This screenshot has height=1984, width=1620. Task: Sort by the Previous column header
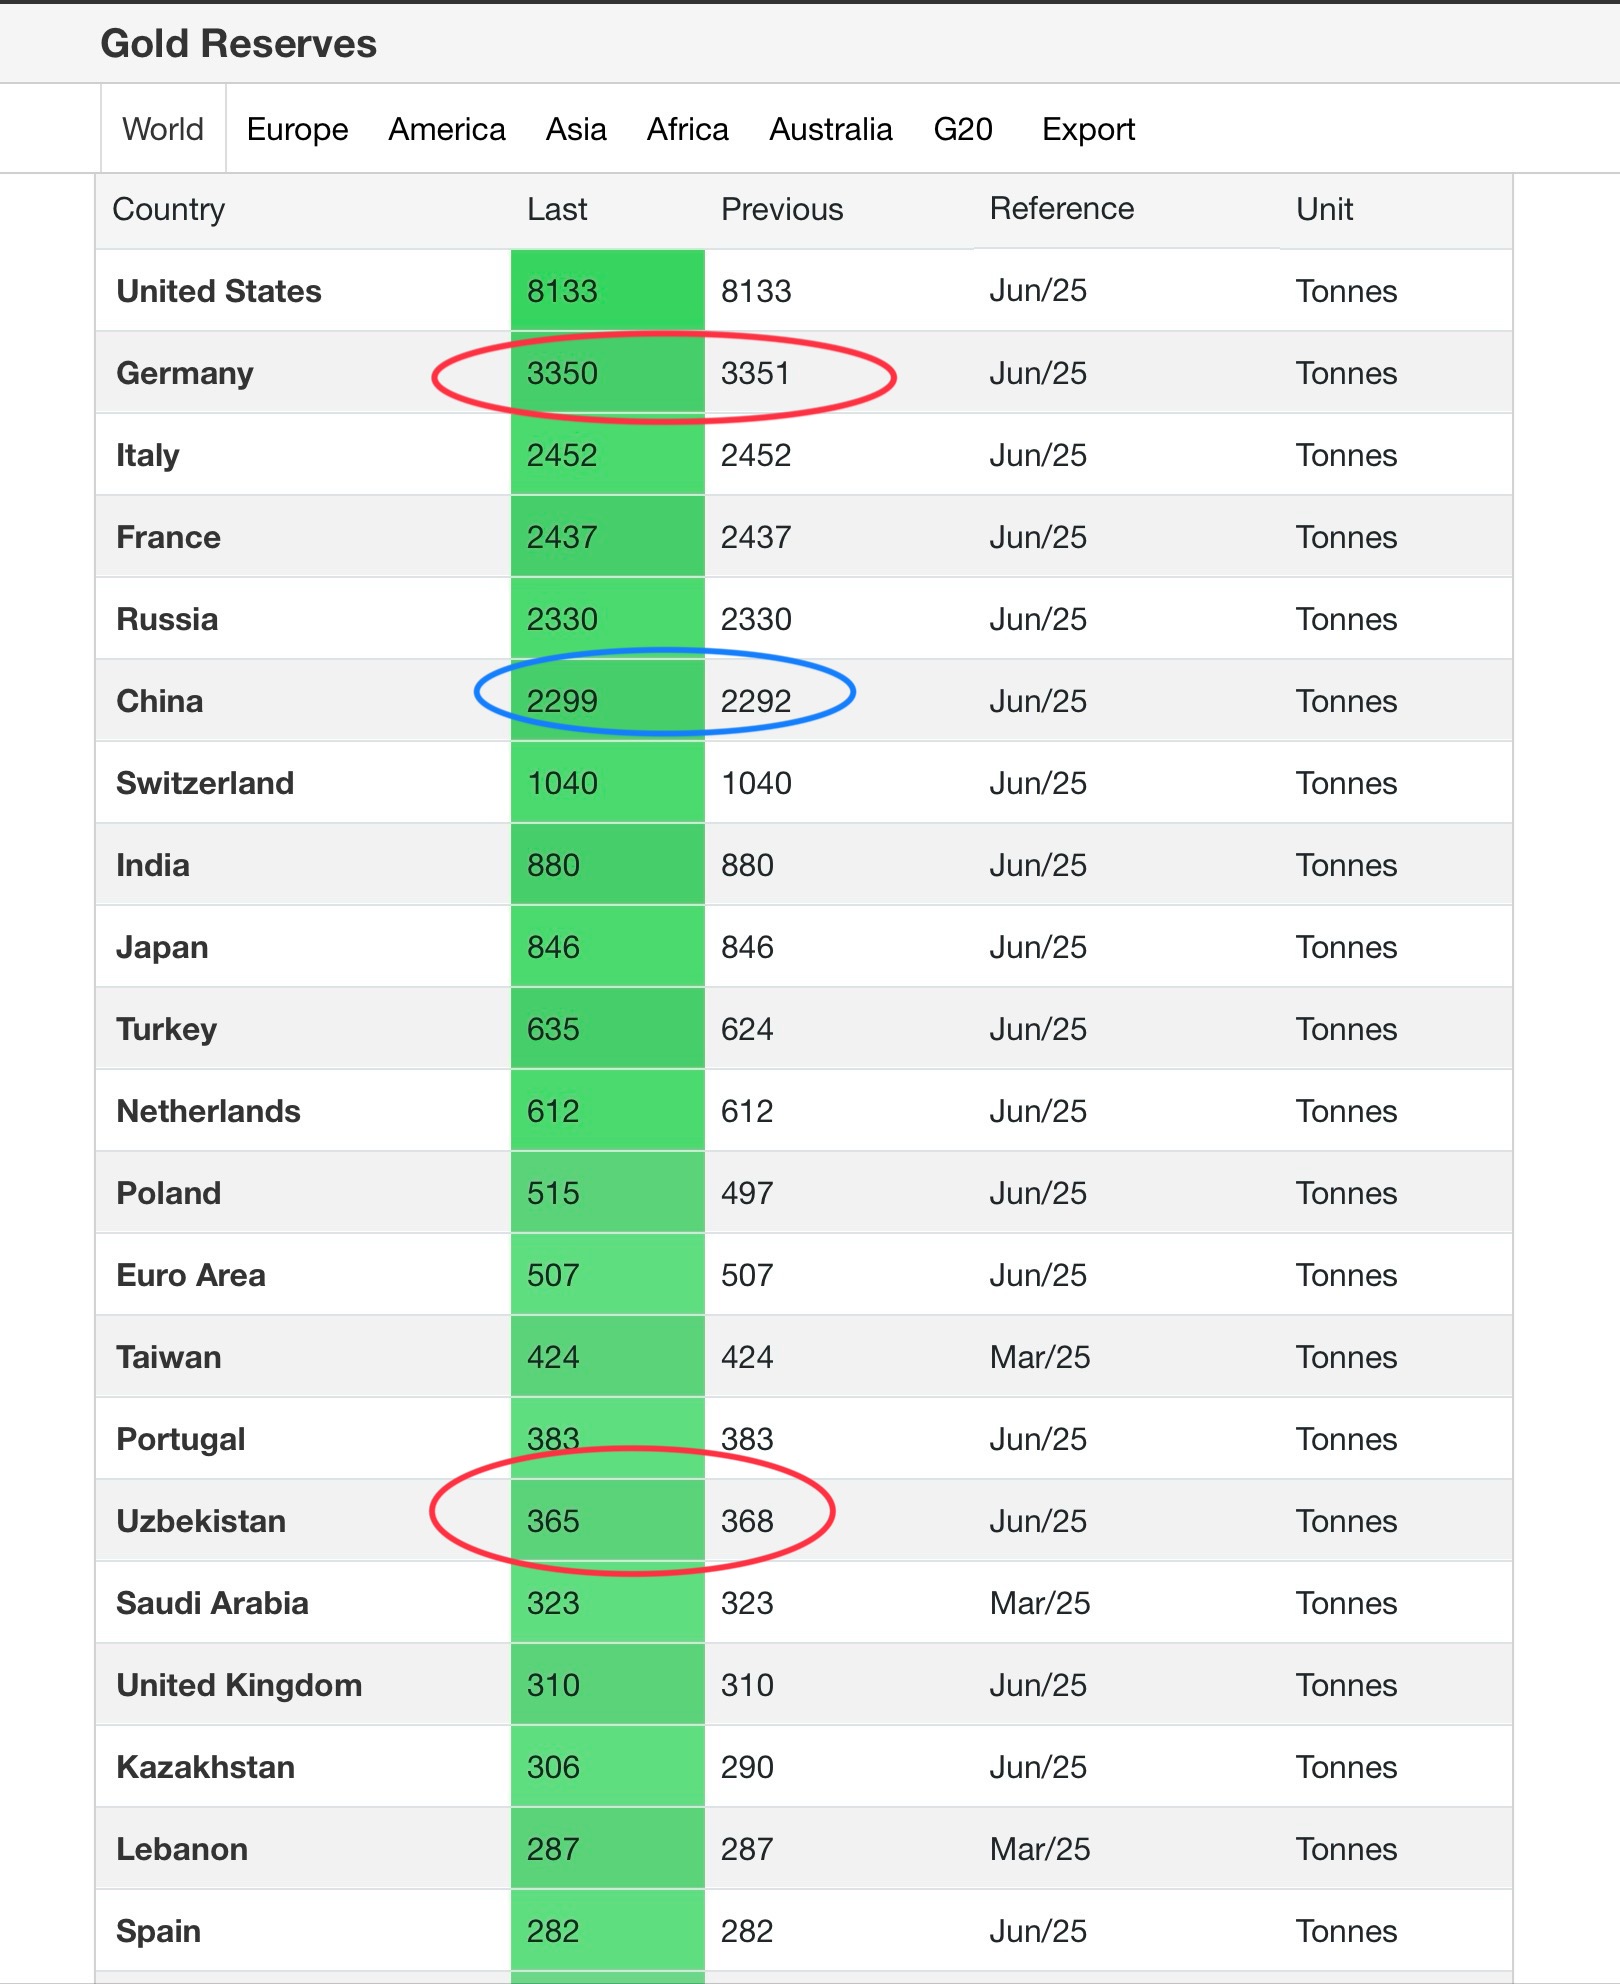point(782,209)
